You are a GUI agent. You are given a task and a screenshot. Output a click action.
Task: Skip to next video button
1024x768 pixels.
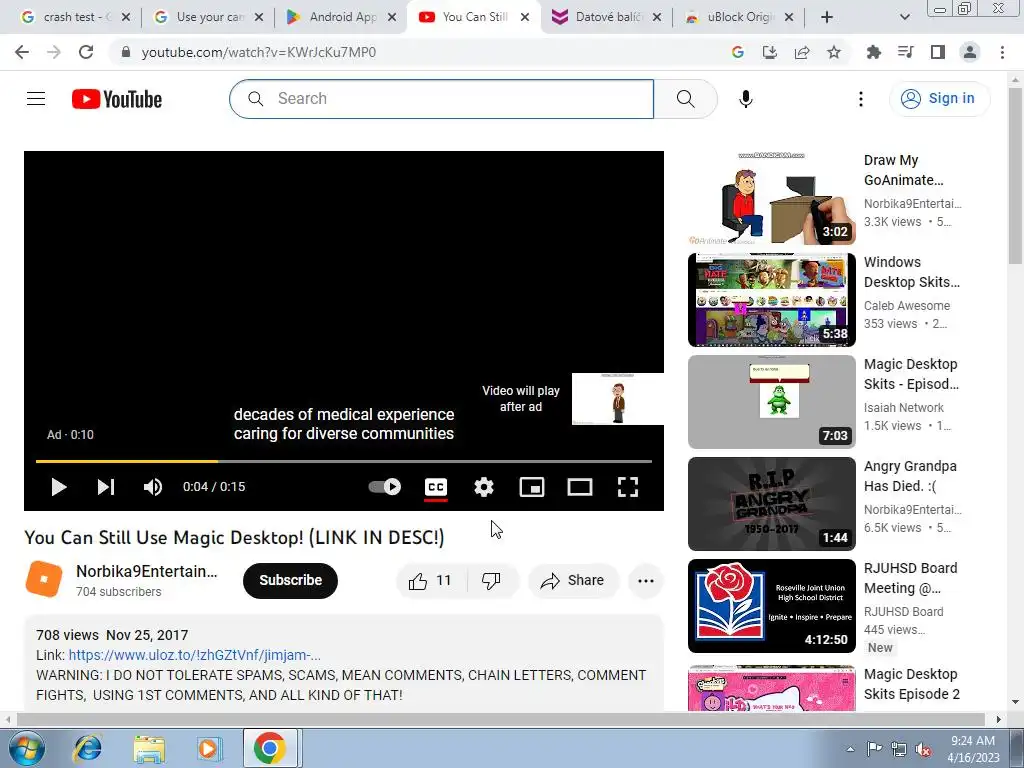click(x=106, y=487)
